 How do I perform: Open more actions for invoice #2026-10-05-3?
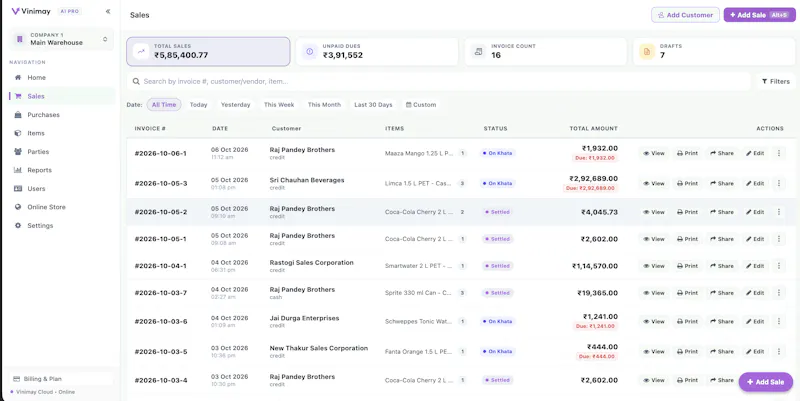779,183
